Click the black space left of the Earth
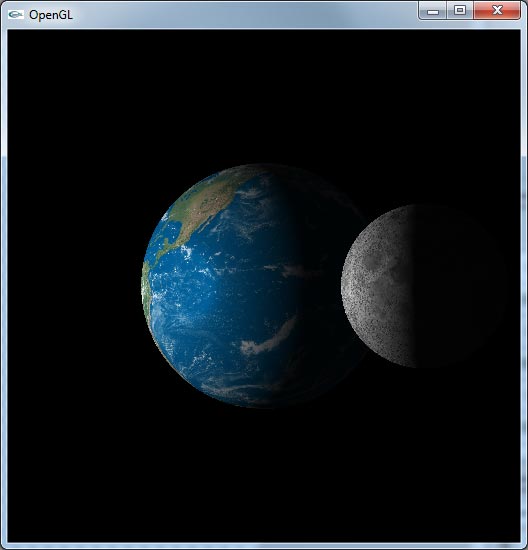 click(x=74, y=286)
